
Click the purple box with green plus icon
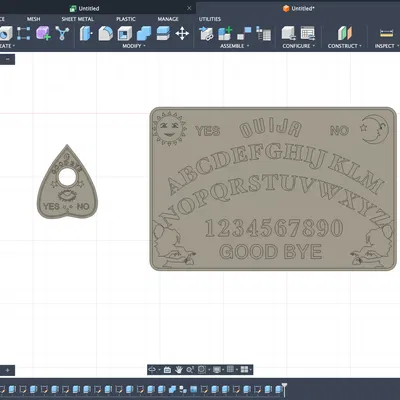tap(43, 33)
